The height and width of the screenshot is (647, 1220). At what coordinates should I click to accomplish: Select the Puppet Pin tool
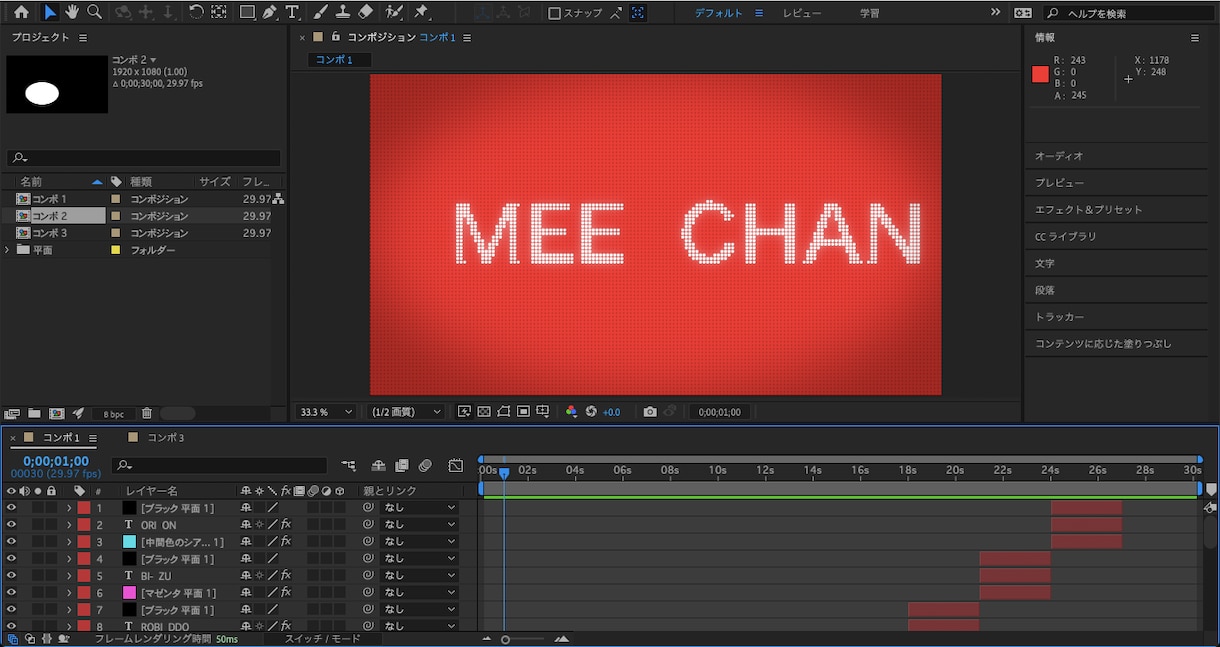tap(421, 13)
